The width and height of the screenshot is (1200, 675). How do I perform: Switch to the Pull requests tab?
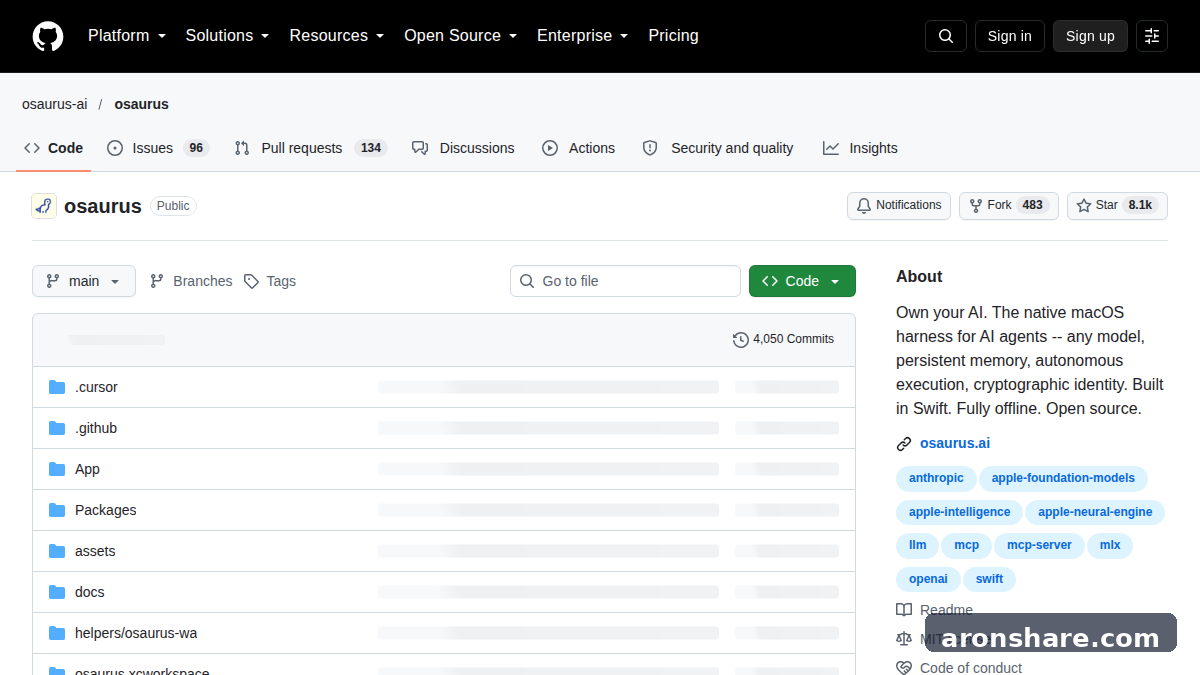[x=310, y=148]
